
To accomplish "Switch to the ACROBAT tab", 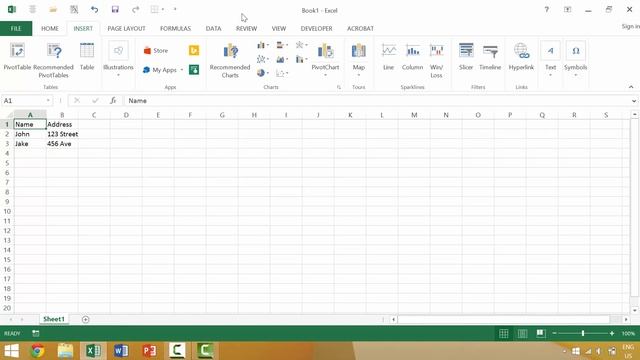I will pyautogui.click(x=360, y=29).
